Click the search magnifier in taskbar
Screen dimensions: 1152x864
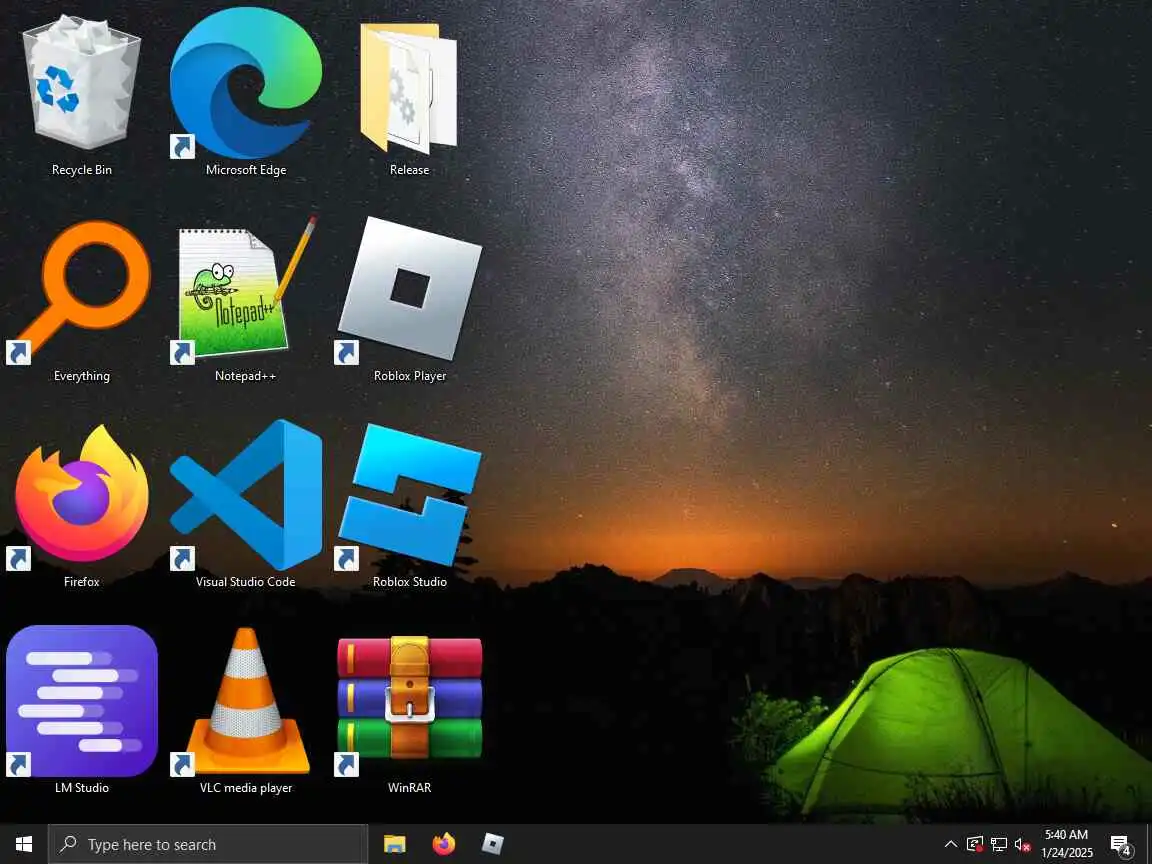tap(68, 844)
